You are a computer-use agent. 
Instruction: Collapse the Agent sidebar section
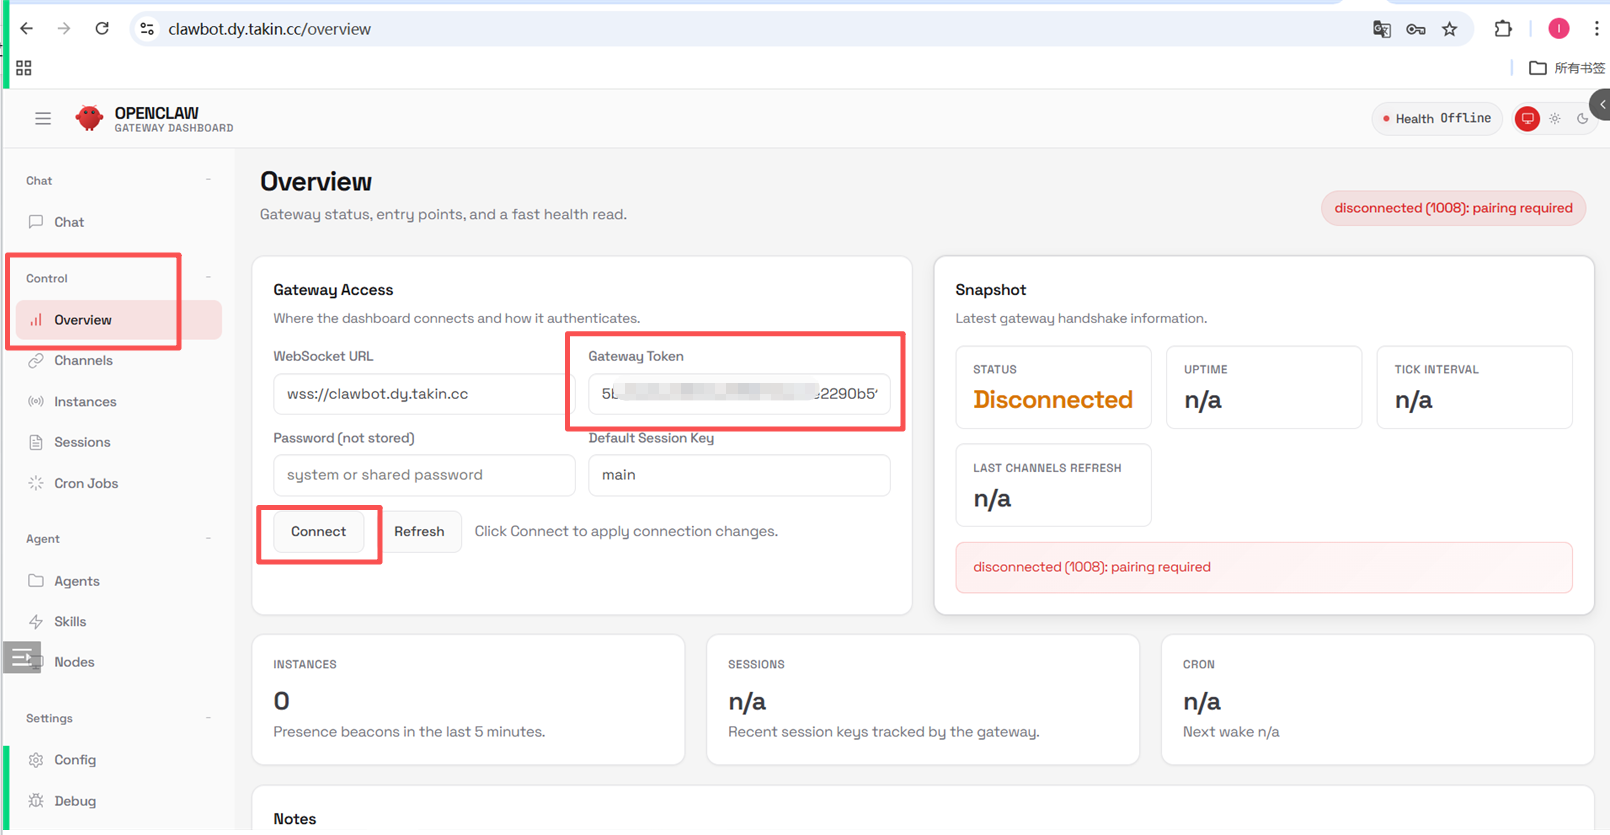click(208, 539)
